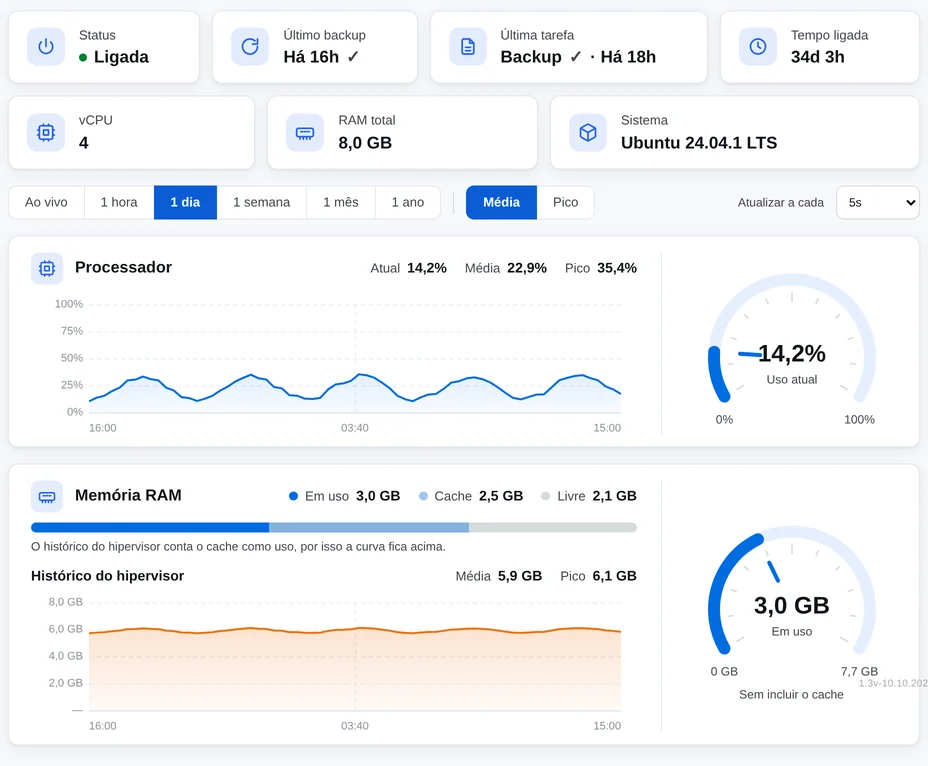The height and width of the screenshot is (766, 928).
Task: Click the vCPU value 4
Action: (83, 143)
